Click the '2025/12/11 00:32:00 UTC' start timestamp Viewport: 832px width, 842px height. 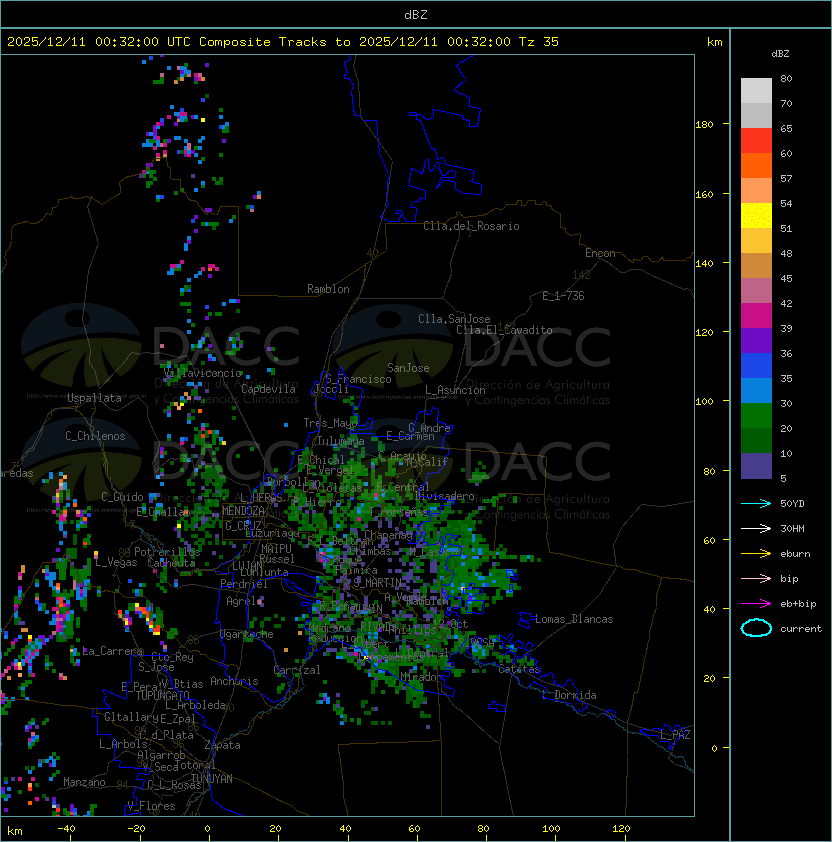[99, 42]
